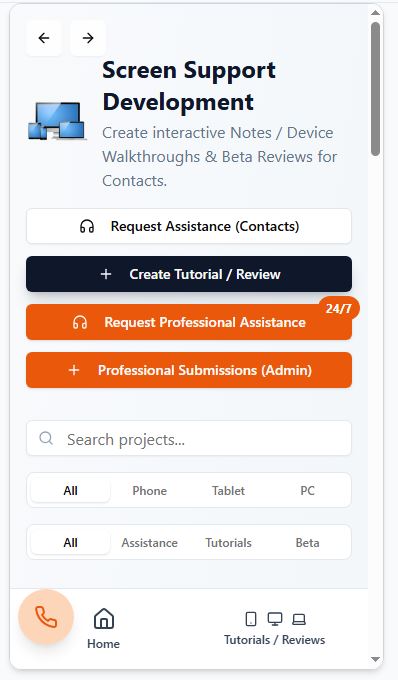Focus the Search projects field
The width and height of the screenshot is (398, 680).
[189, 438]
